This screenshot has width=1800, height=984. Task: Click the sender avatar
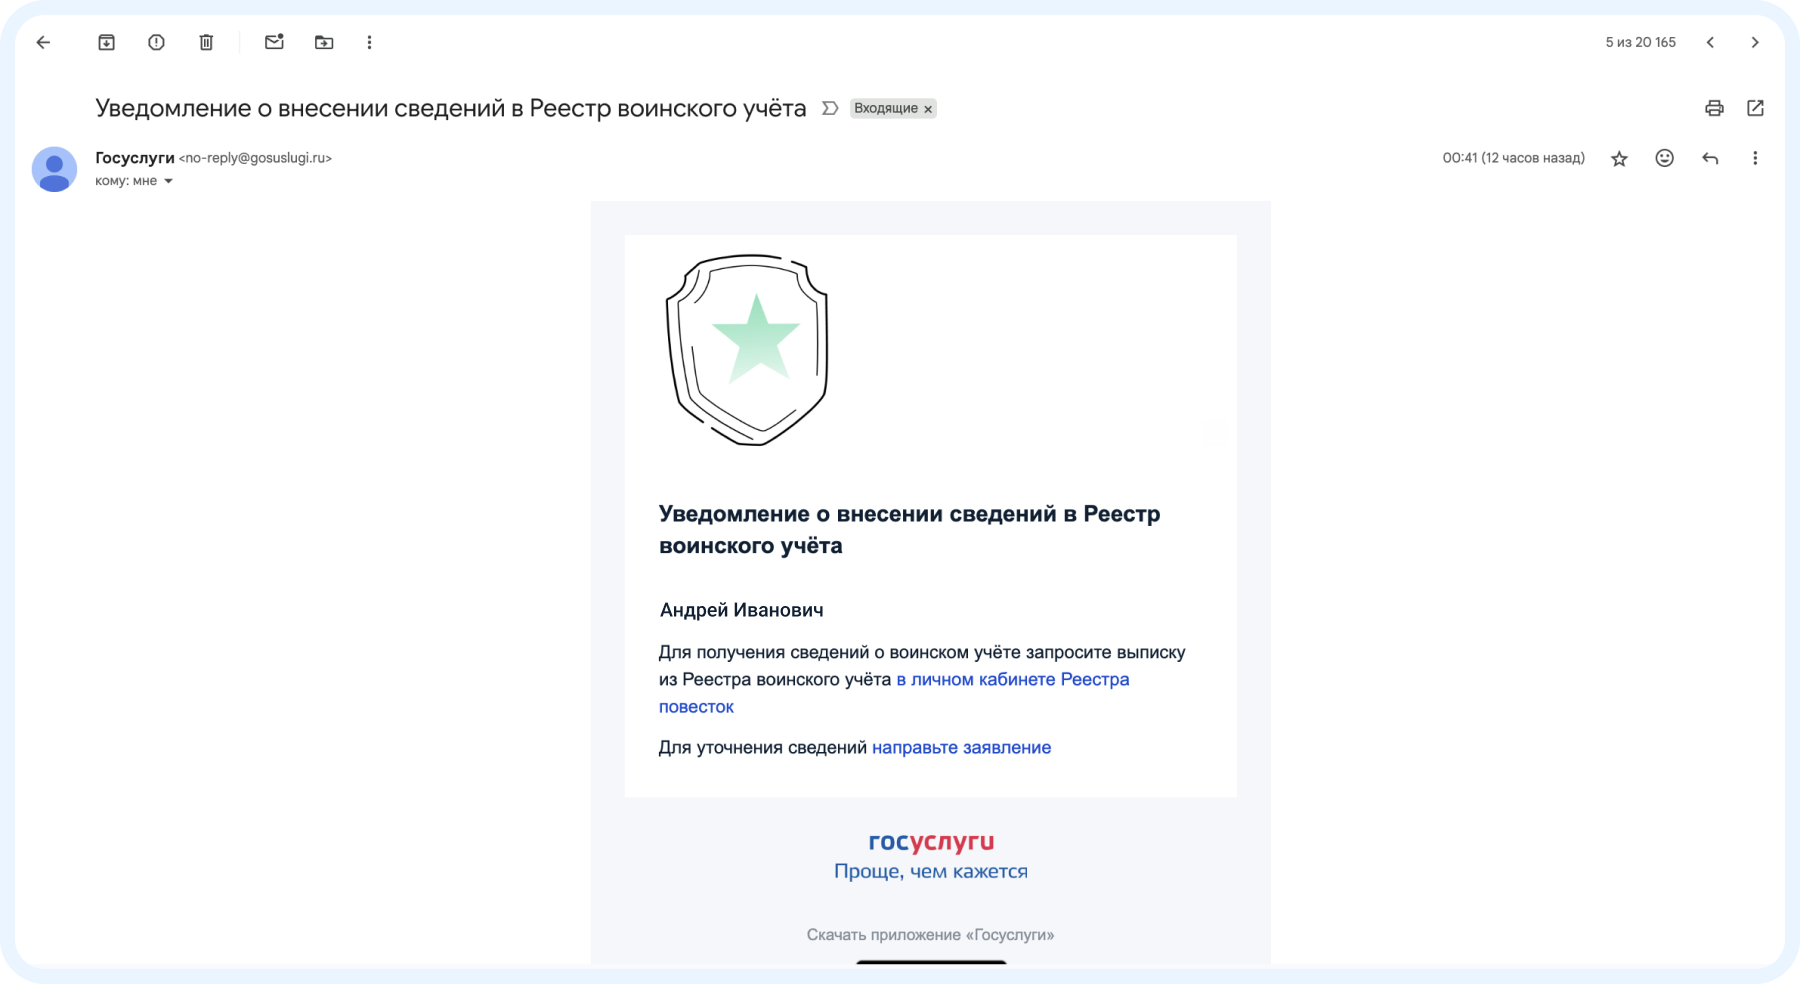point(54,169)
